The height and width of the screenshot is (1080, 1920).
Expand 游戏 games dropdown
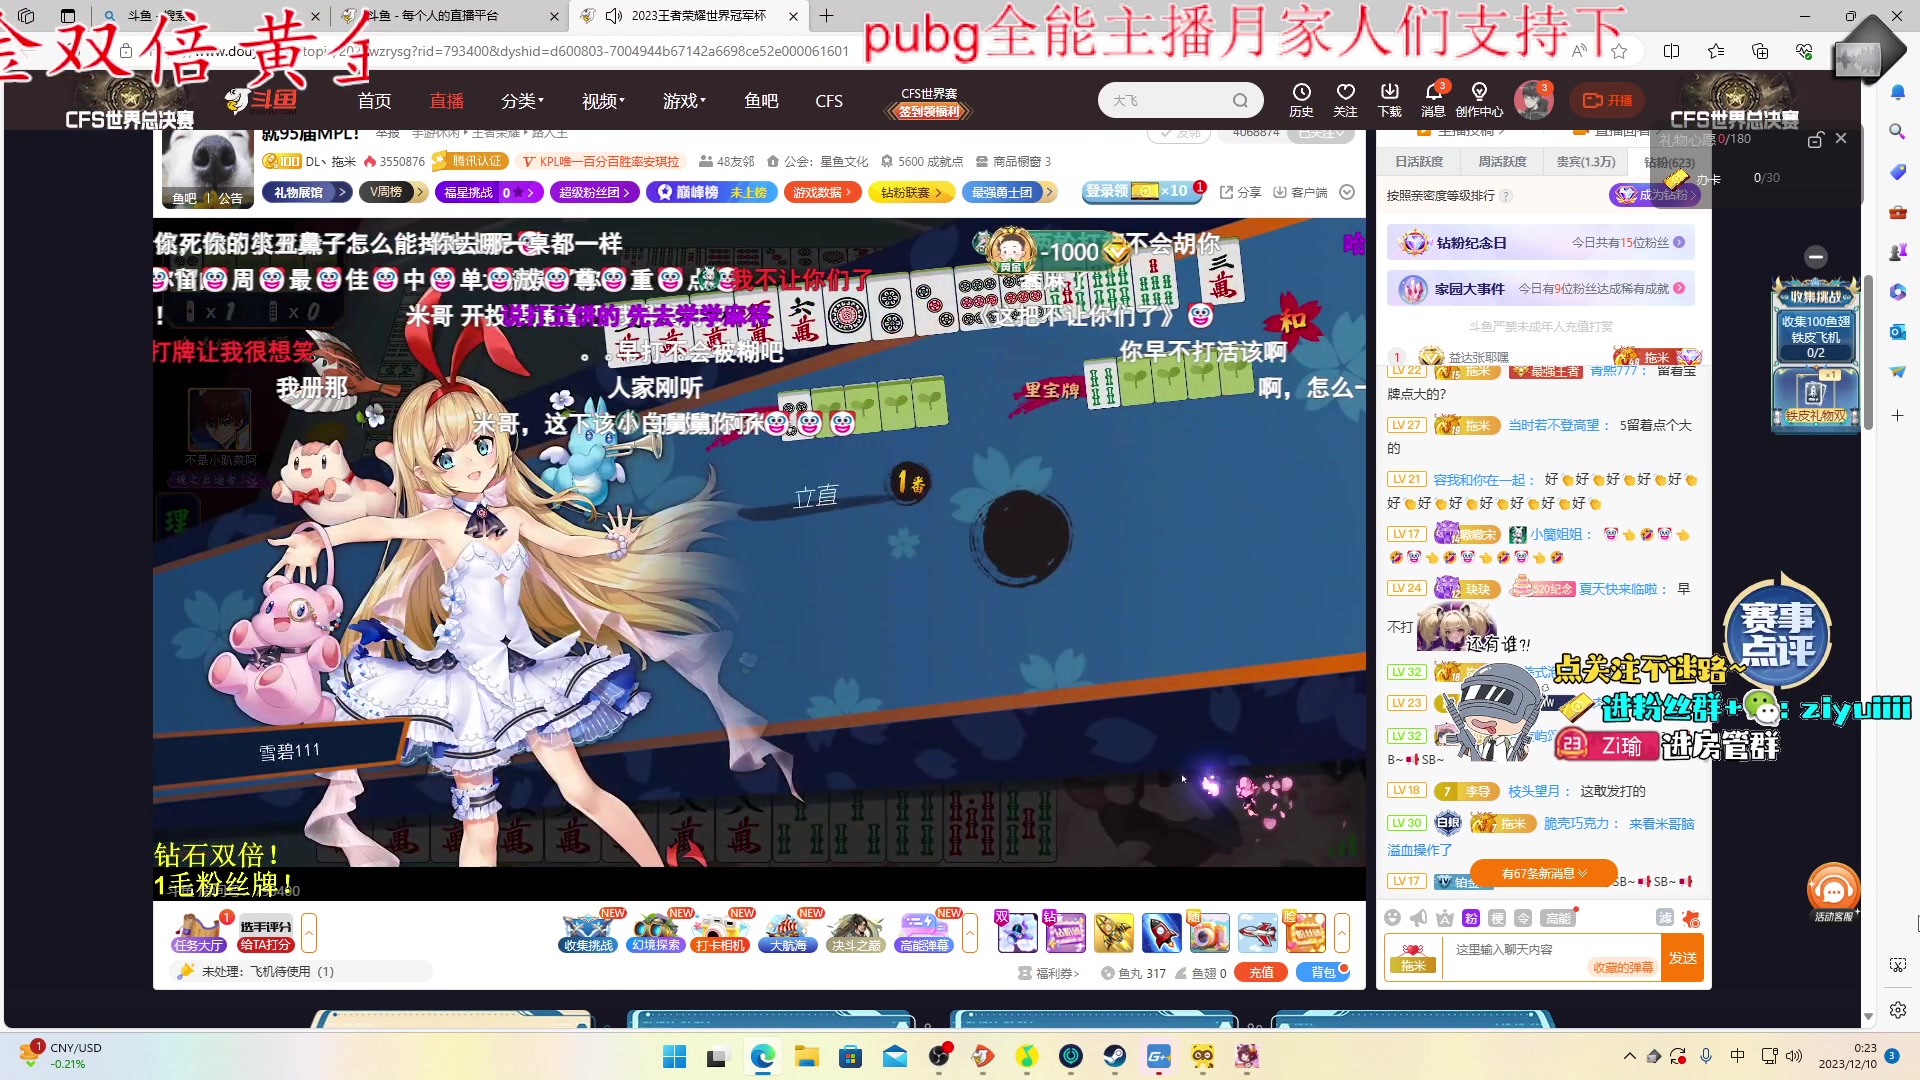click(x=684, y=101)
